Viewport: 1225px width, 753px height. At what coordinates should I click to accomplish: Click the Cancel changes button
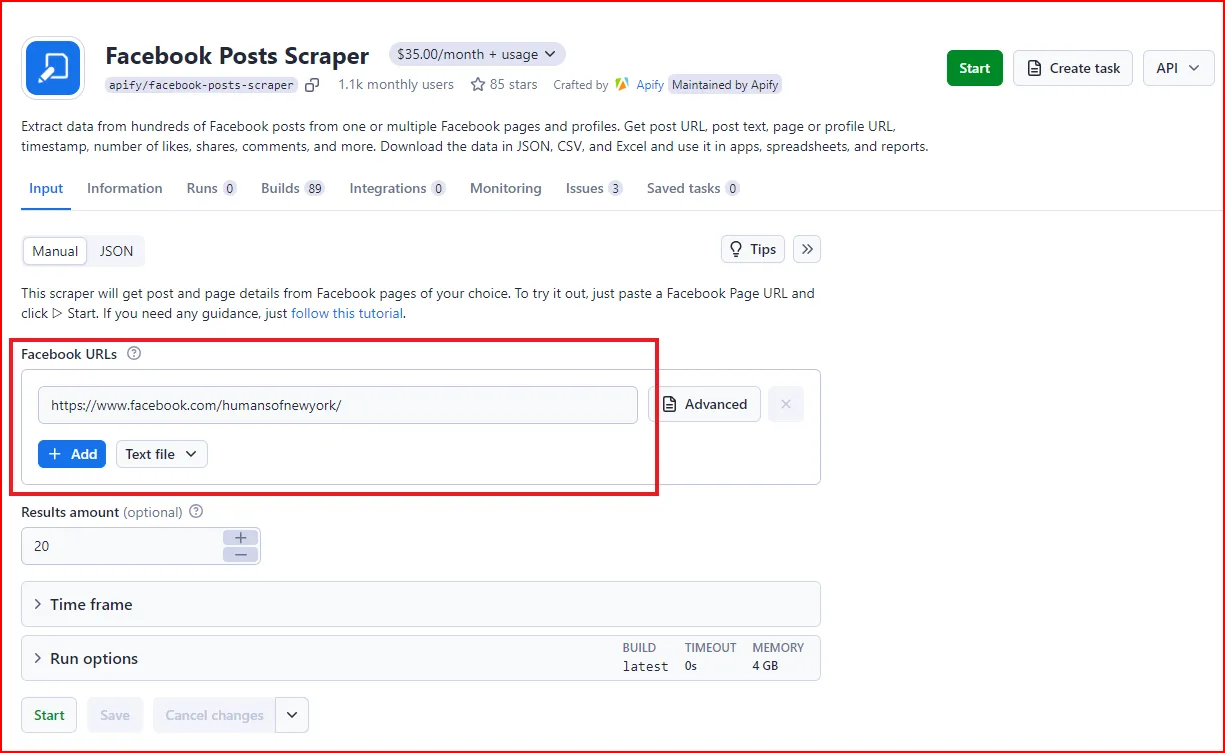[x=214, y=715]
